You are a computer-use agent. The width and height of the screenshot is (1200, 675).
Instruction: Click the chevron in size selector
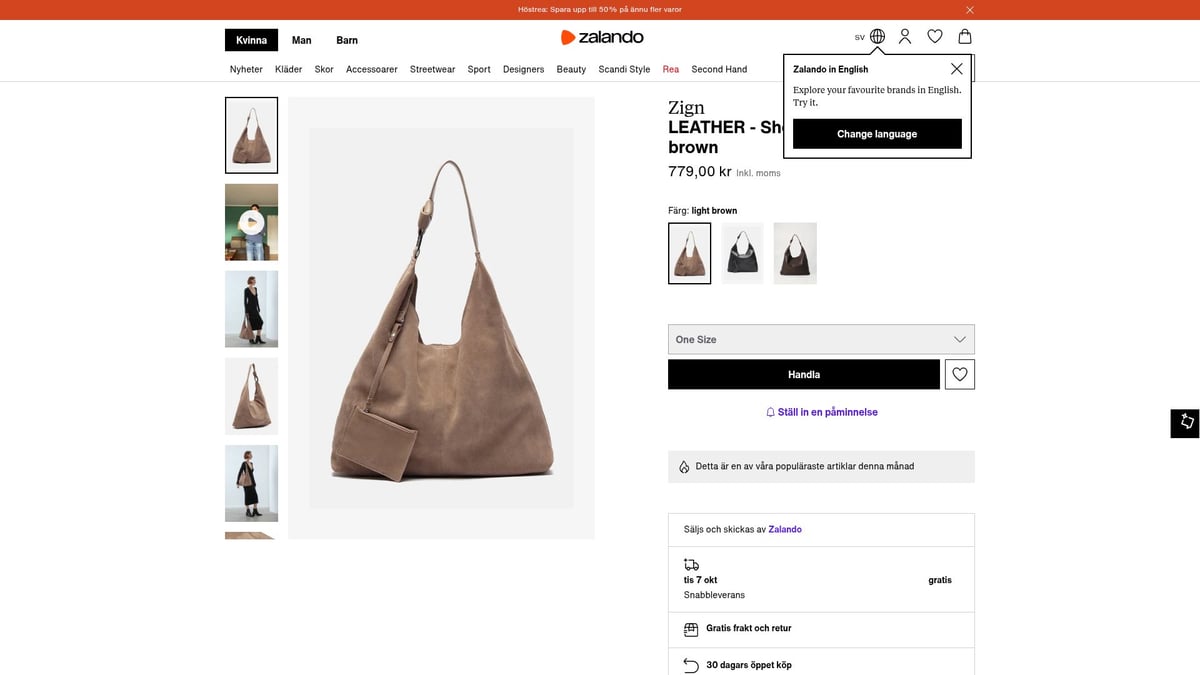pos(960,339)
